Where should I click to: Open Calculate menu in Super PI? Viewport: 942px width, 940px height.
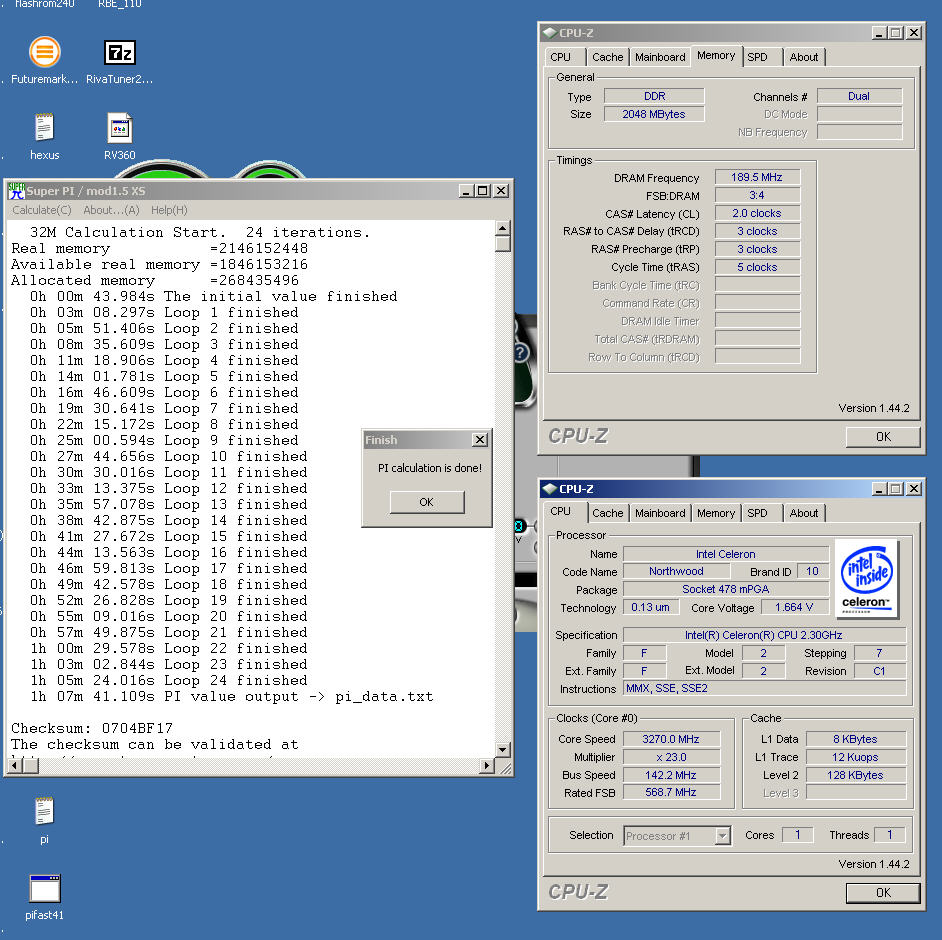pos(41,210)
